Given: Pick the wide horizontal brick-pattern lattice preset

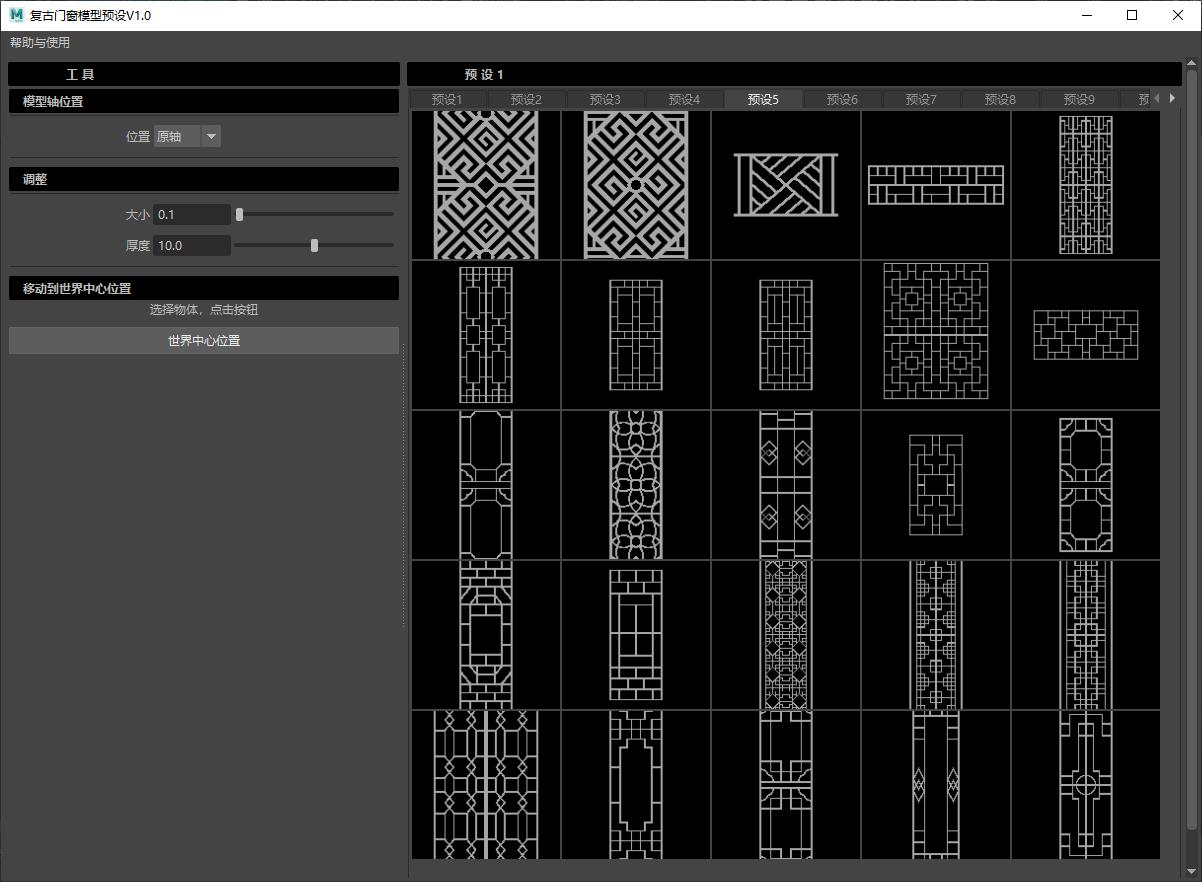Looking at the screenshot, I should 936,185.
